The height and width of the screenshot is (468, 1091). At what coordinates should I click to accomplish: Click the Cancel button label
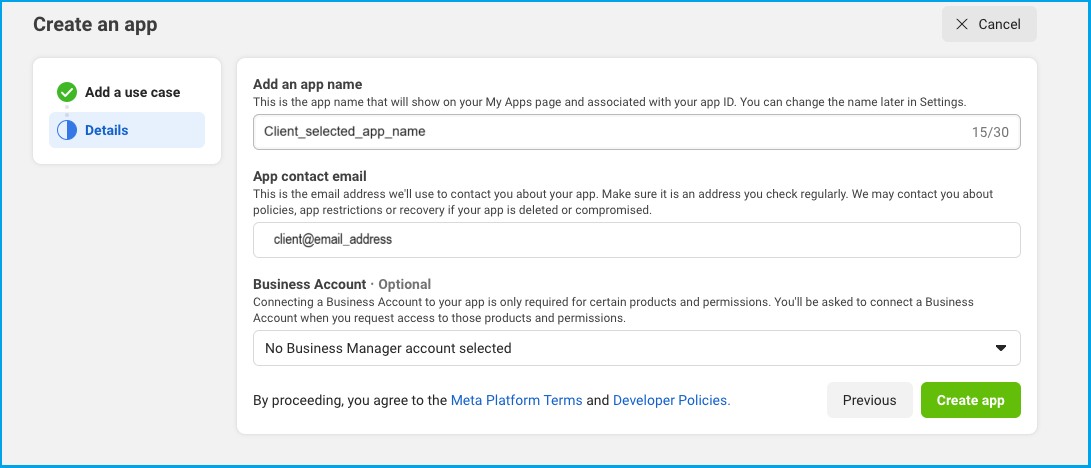pos(999,24)
